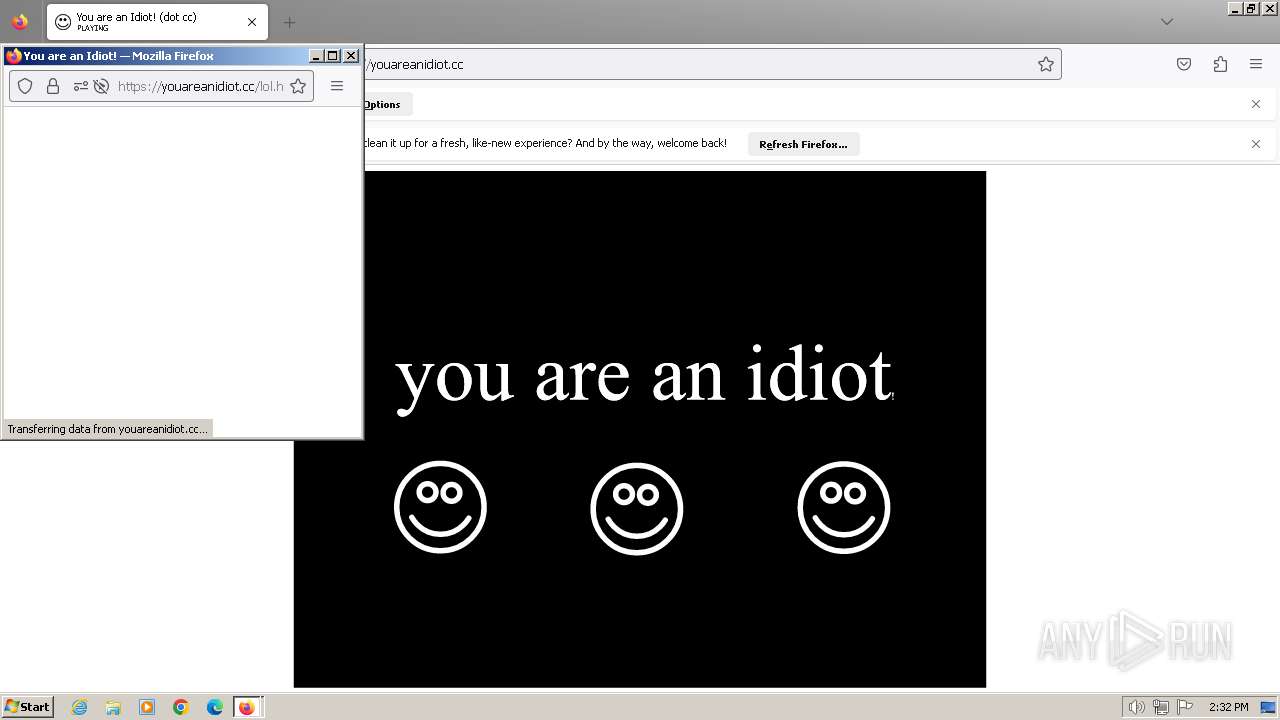Image resolution: width=1280 pixels, height=720 pixels.
Task: Open Windows Media Player from taskbar
Action: pos(147,707)
